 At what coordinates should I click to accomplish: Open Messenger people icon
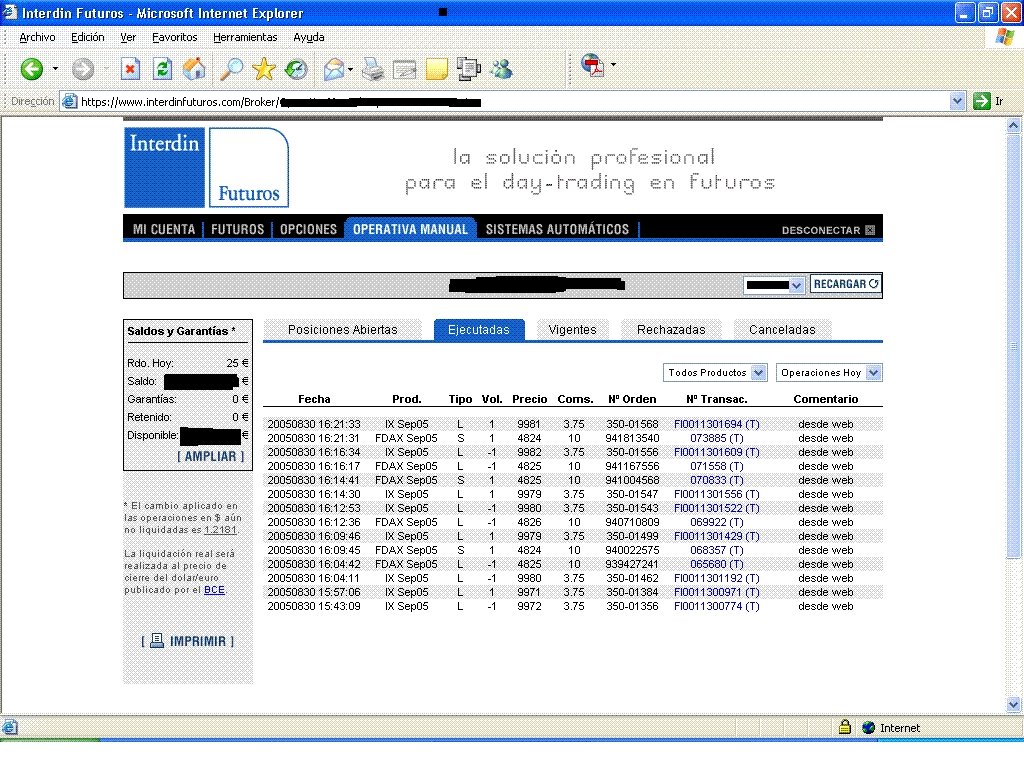[x=501, y=69]
